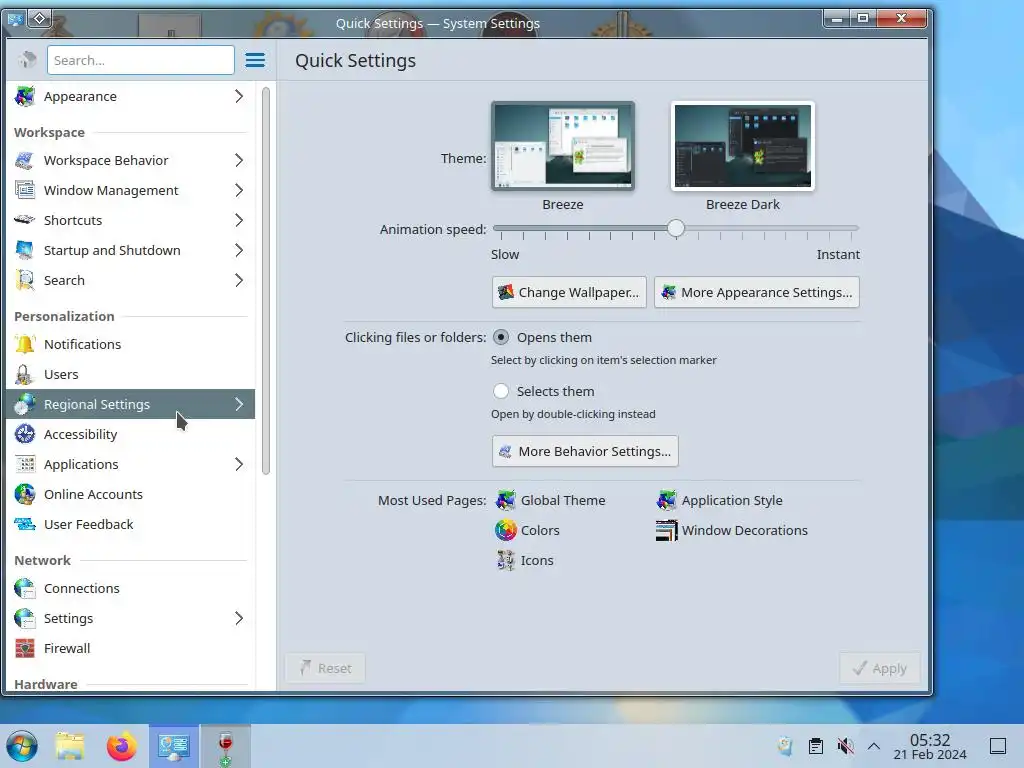Click the Regional Settings globe icon
1024x768 pixels.
pyautogui.click(x=25, y=404)
